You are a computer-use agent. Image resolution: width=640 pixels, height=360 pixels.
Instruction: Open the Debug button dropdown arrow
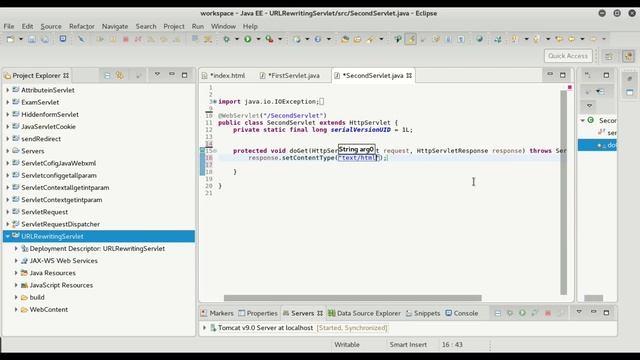pos(236,39)
